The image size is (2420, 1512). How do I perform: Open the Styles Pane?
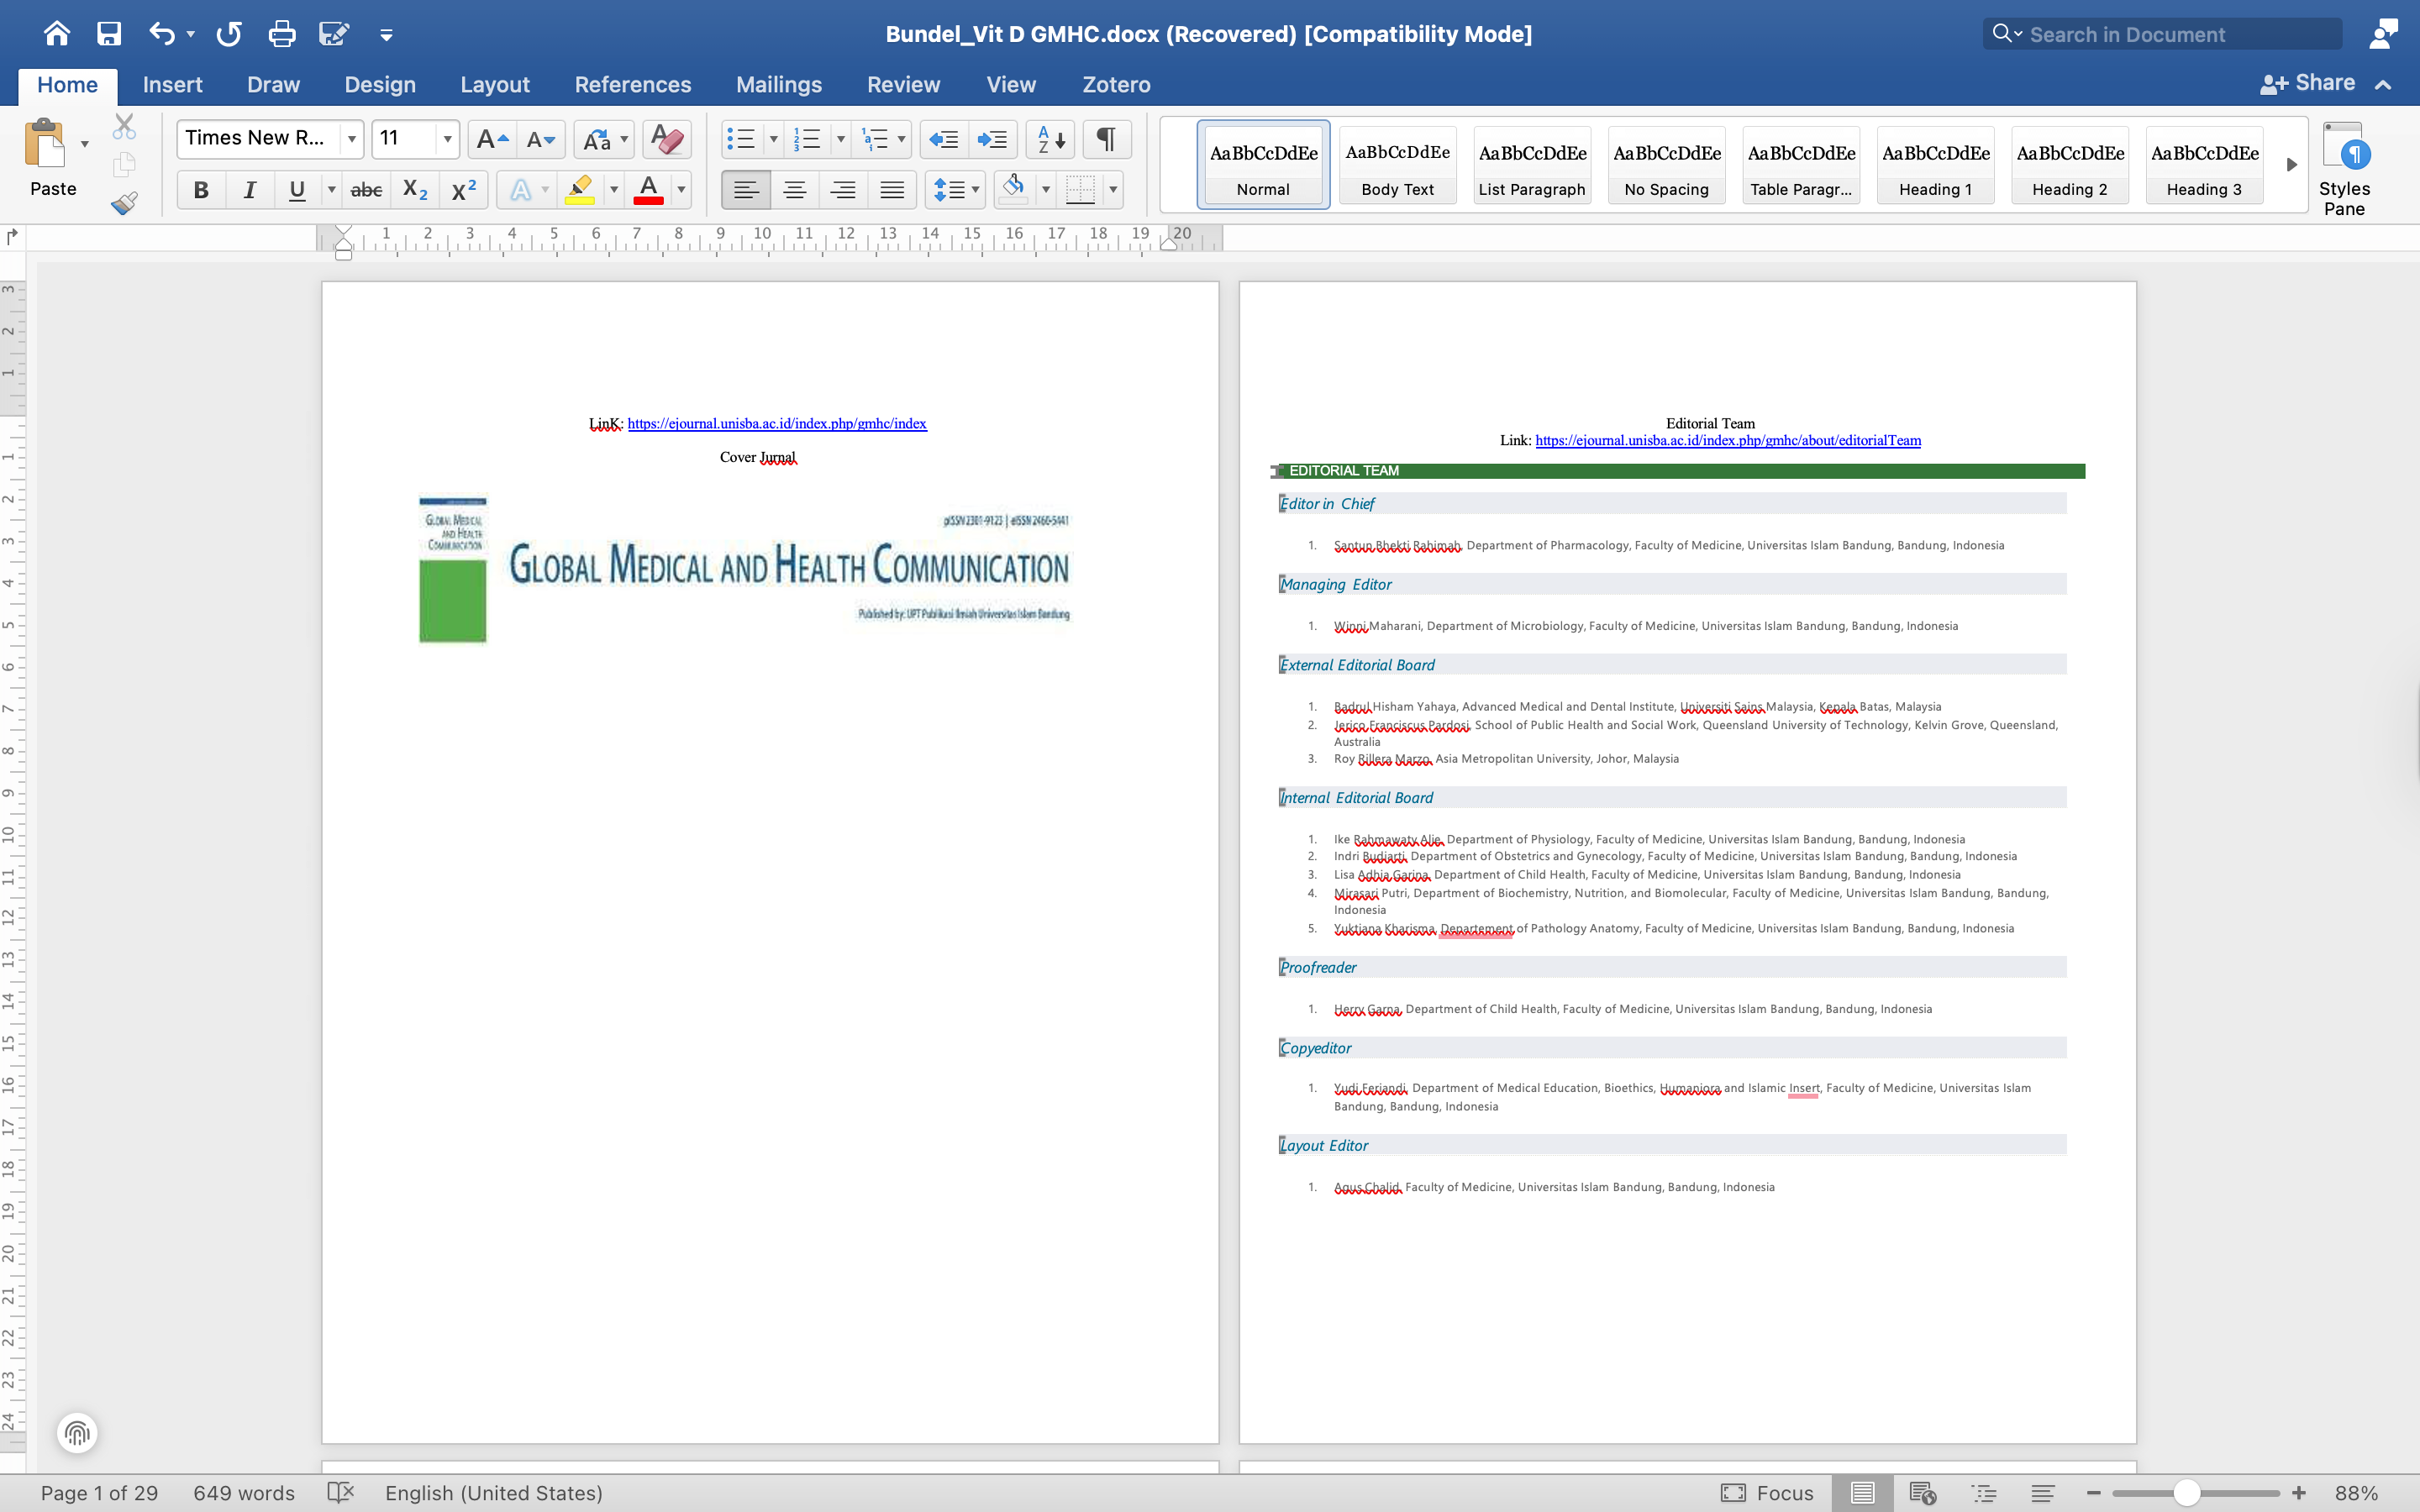coord(2343,168)
